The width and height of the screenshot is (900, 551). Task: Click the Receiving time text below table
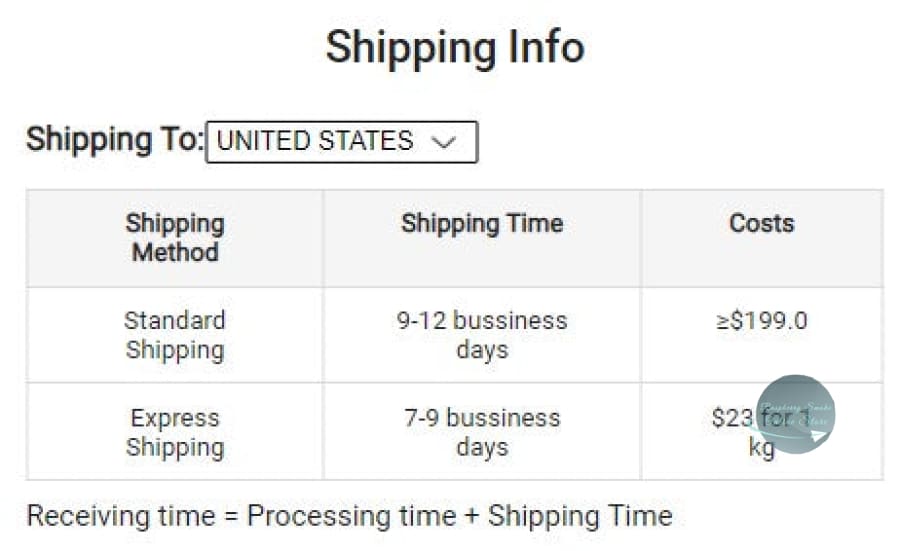(x=120, y=516)
